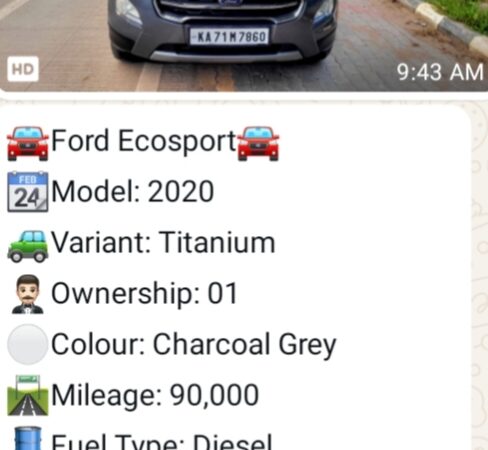Click the KA71M7860 license plate in photo
This screenshot has height=450, width=488.
click(x=230, y=36)
